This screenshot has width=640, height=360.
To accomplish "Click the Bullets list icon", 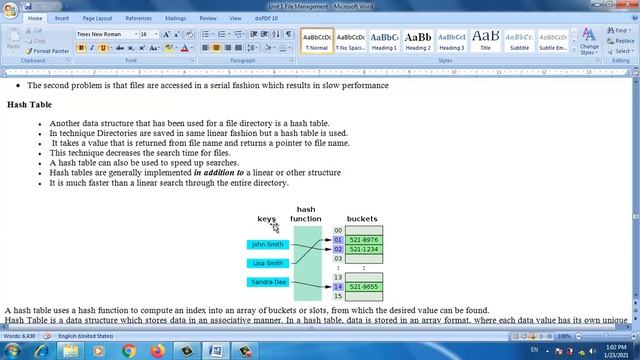I will [x=205, y=34].
